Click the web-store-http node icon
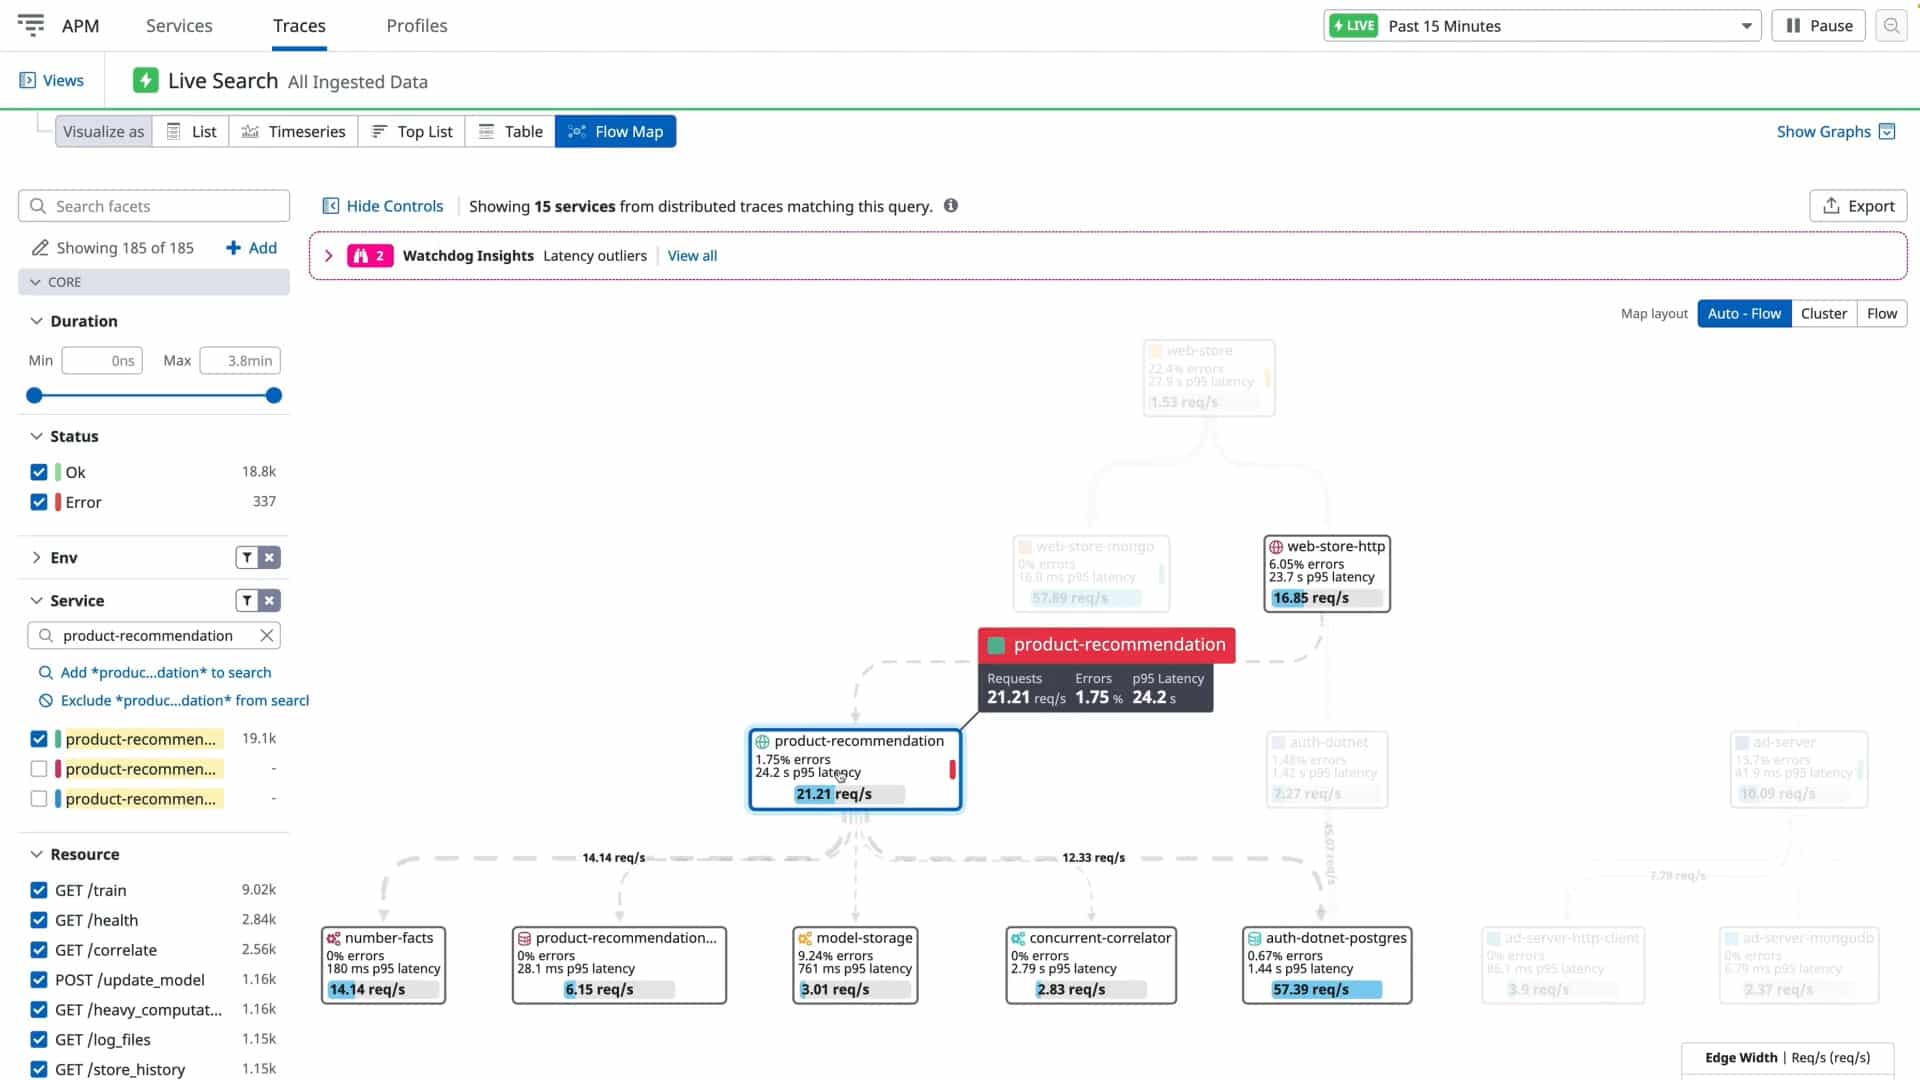This screenshot has height=1080, width=1920. 1276,547
